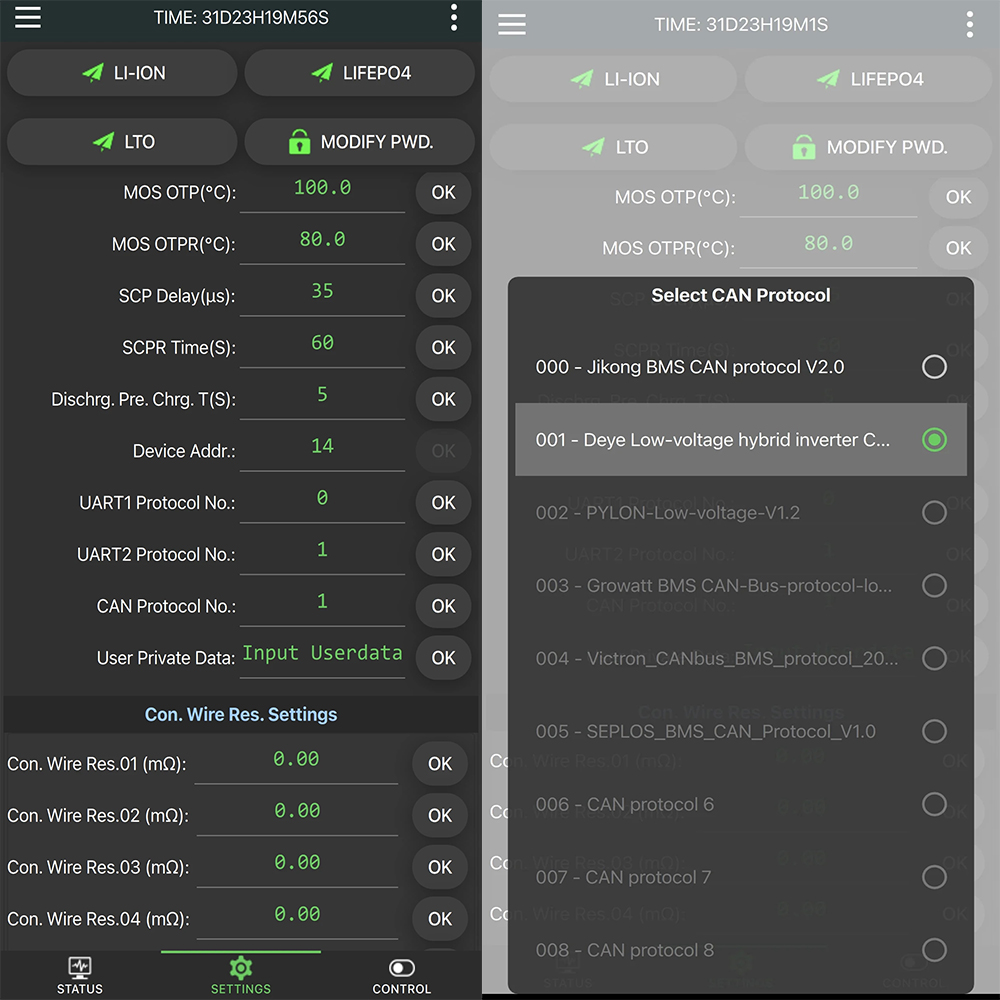Image resolution: width=1000 pixels, height=1000 pixels.
Task: Choose Victron_CANbus_BMS_protocol option
Action: (933, 658)
